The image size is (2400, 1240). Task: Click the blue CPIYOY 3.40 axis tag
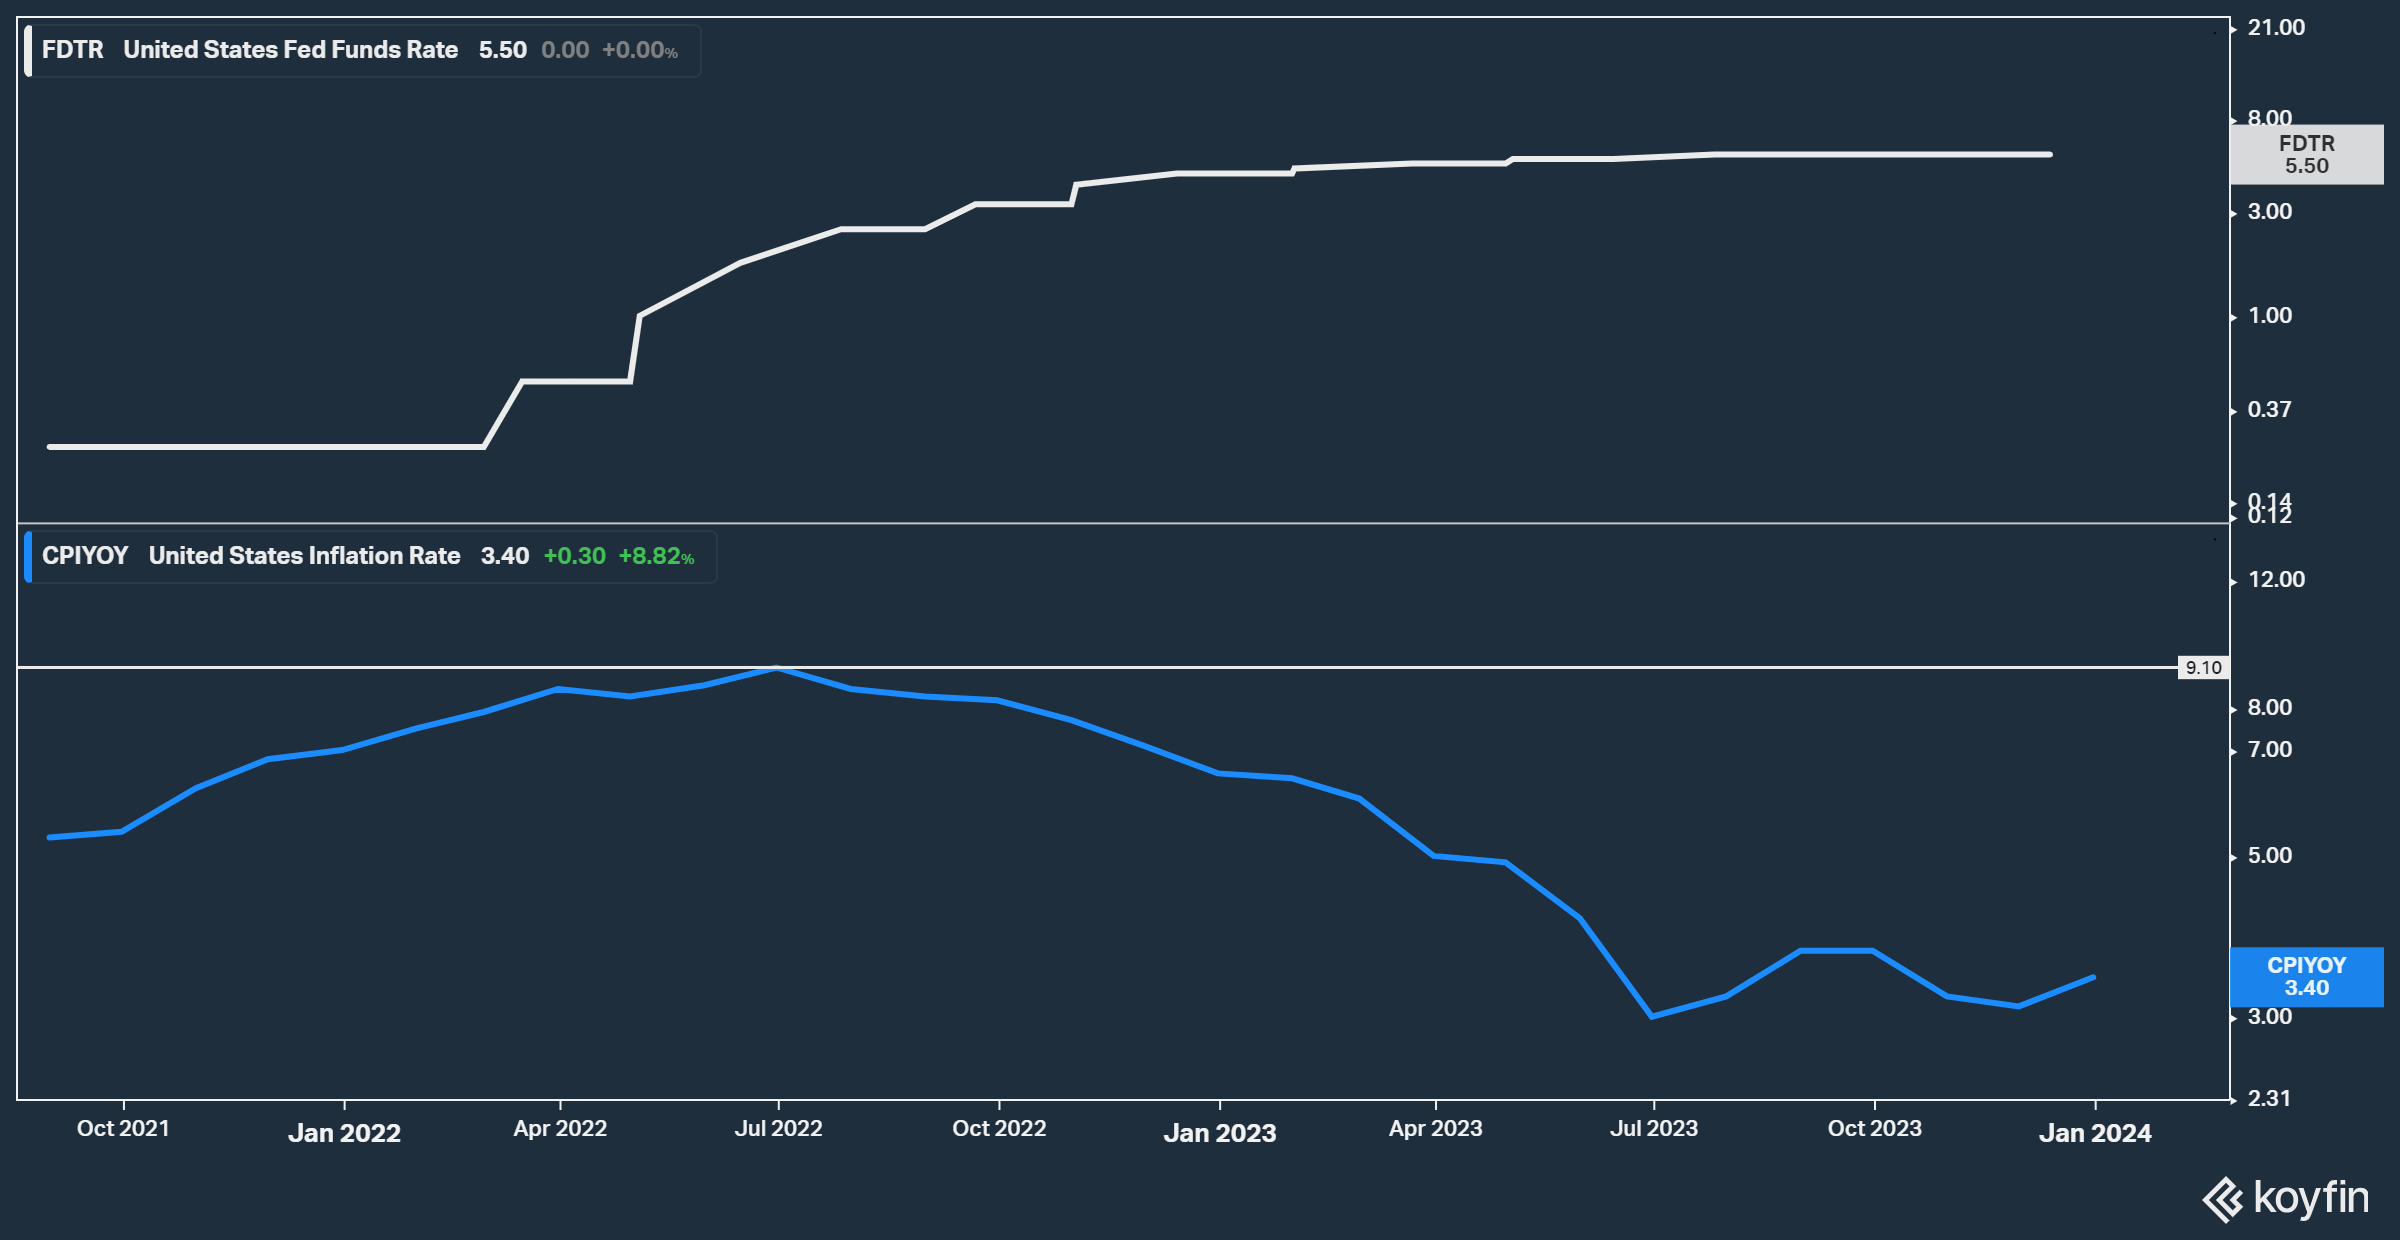pos(2306,977)
